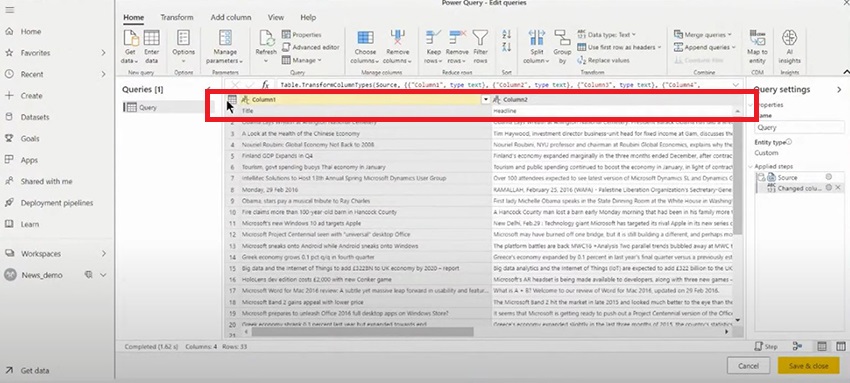This screenshot has width=850, height=383.
Task: Open the Advanced editor
Action: coord(311,47)
